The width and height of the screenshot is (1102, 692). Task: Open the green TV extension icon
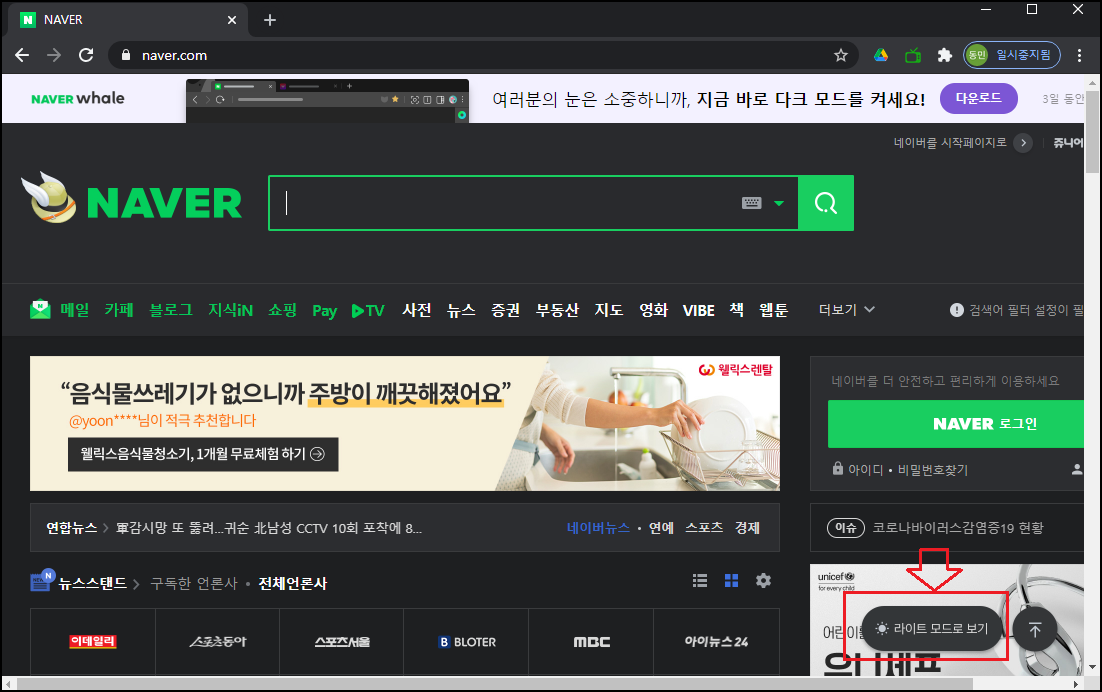tap(913, 55)
